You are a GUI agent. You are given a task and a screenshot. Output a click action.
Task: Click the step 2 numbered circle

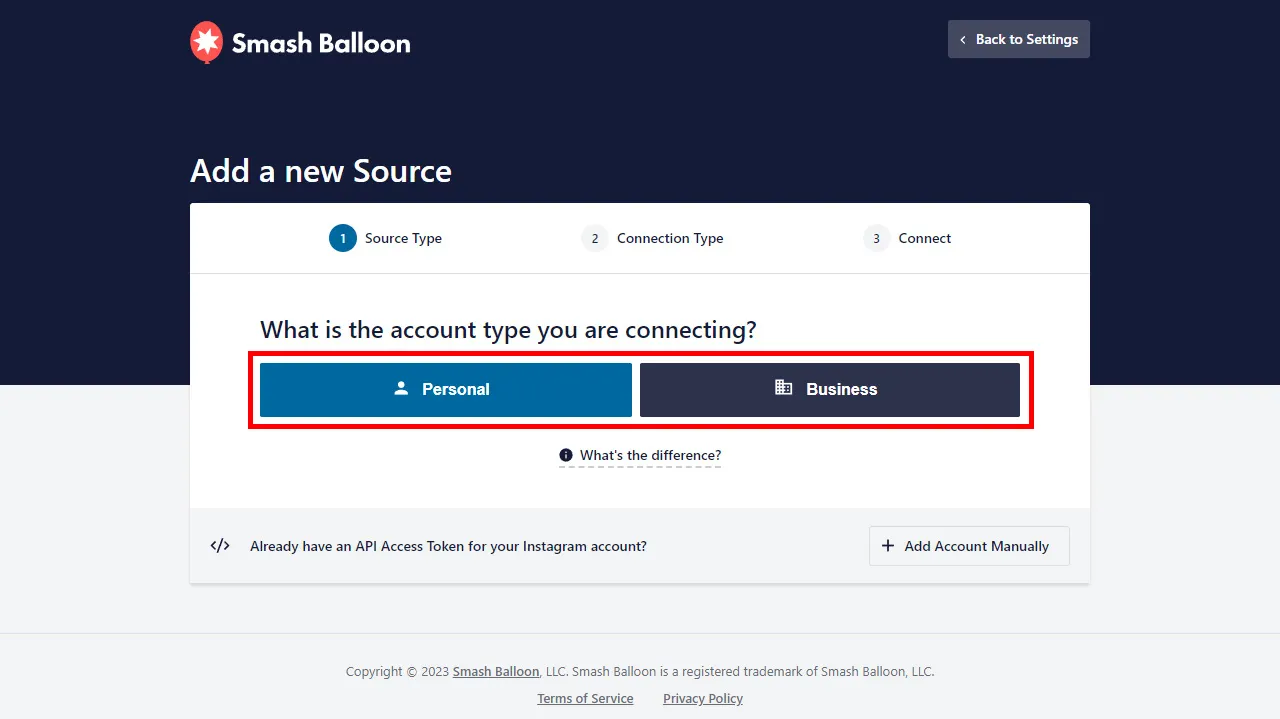tap(595, 238)
